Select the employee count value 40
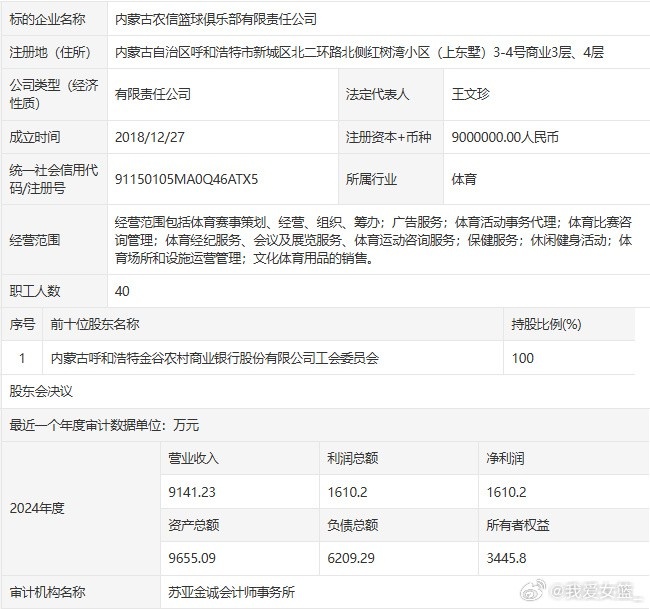 pyautogui.click(x=123, y=291)
